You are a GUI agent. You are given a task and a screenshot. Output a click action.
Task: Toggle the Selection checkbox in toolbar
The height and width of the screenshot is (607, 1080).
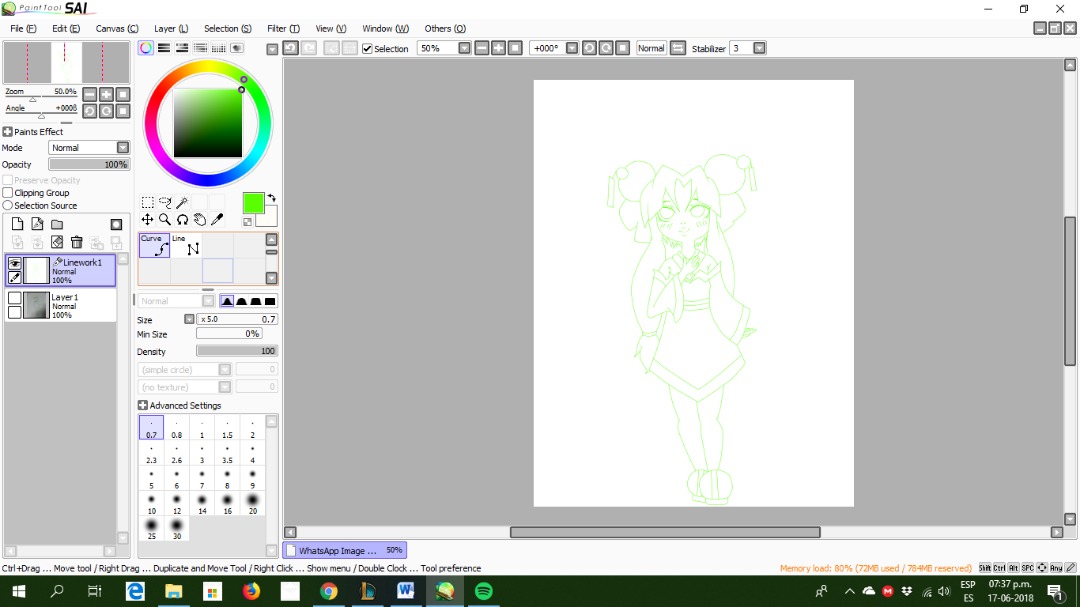coord(367,48)
